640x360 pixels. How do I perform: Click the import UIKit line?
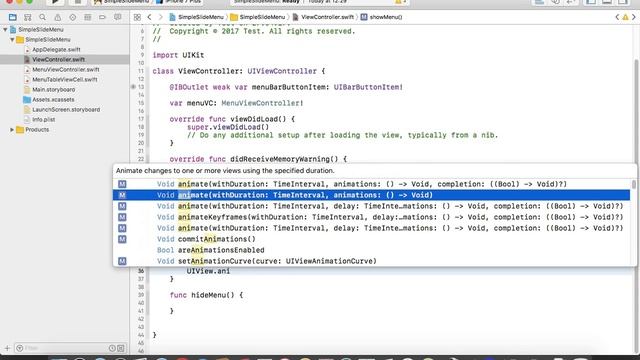[x=178, y=55]
